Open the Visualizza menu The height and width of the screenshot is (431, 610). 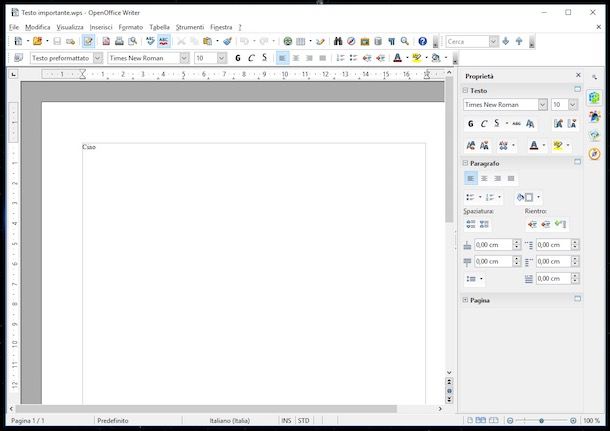point(70,27)
